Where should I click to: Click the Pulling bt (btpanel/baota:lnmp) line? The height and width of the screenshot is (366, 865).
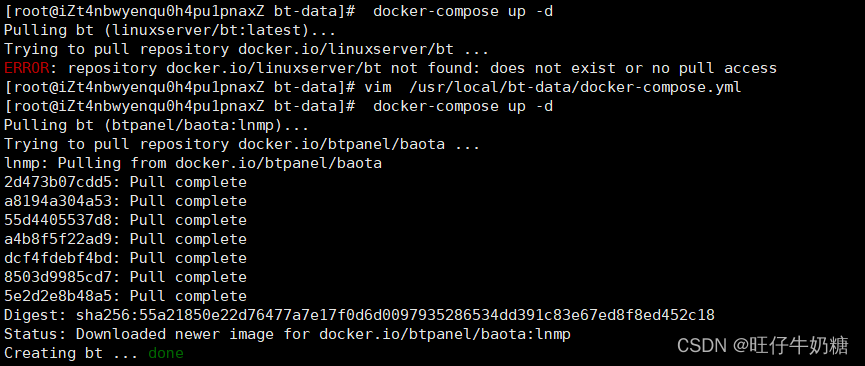pyautogui.click(x=157, y=125)
